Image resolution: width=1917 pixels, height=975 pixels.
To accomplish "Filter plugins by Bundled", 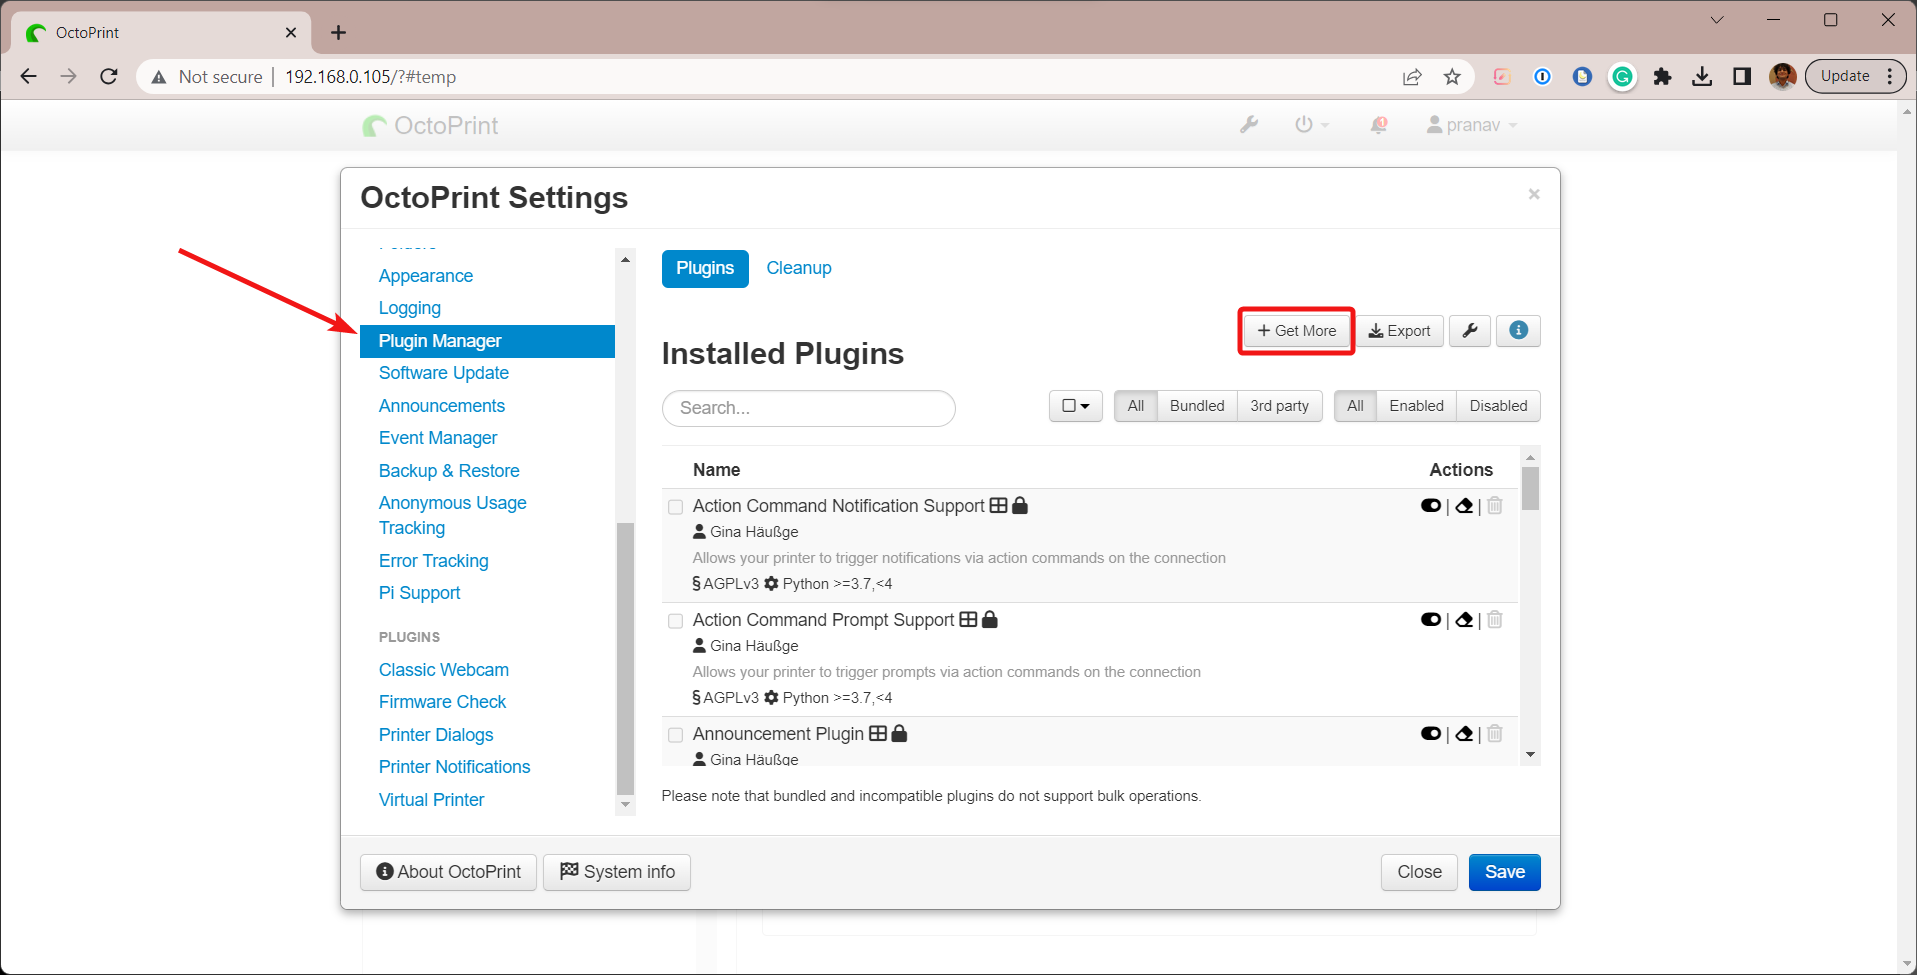I will pyautogui.click(x=1197, y=406).
